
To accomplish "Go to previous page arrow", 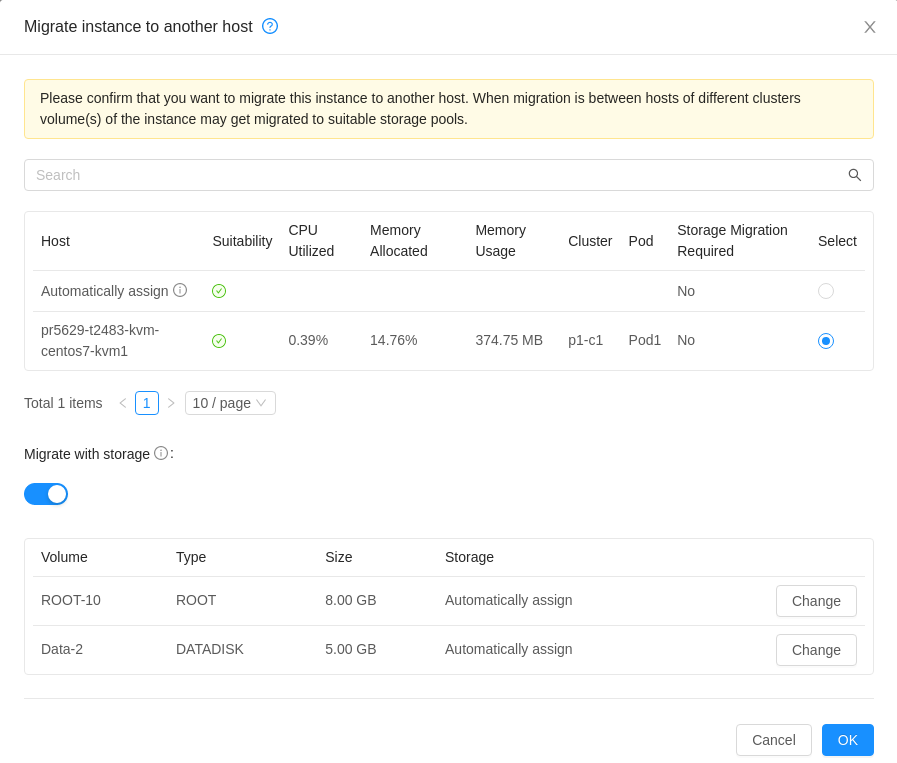I will tap(122, 403).
